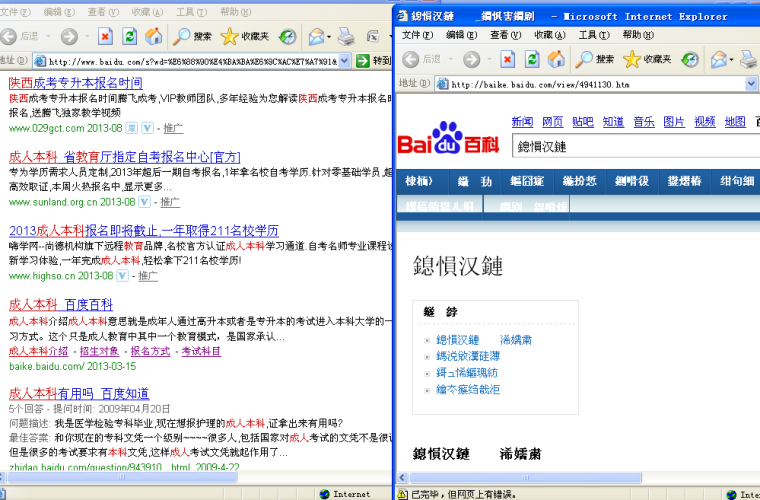Open result 2013成人本科报名即将截止
This screenshot has height=500, width=760.
point(144,231)
